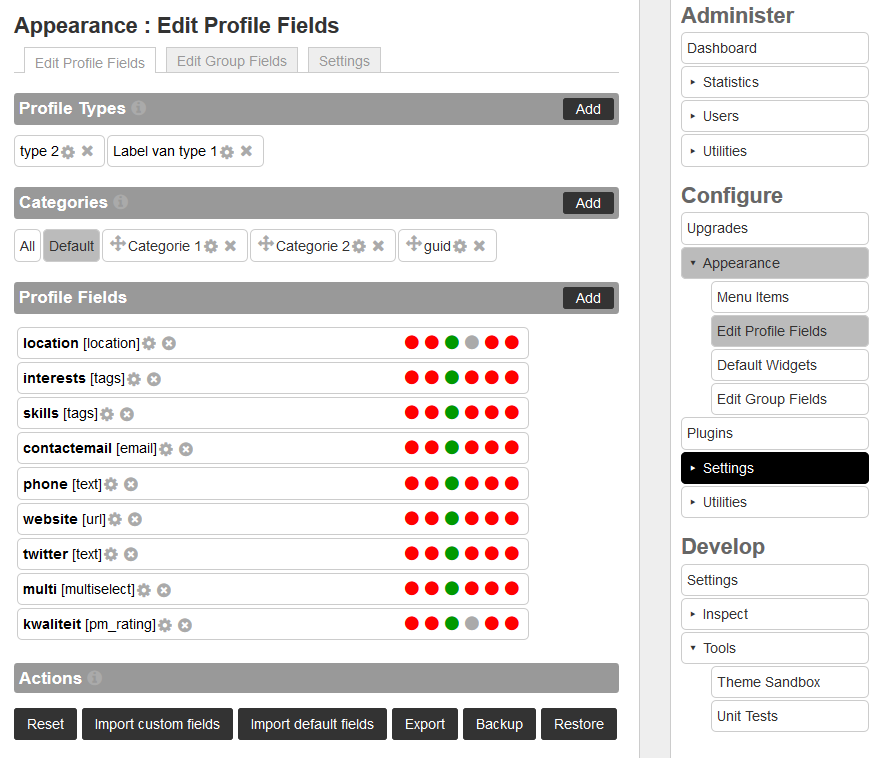
Task: Open the Settings tab
Action: pos(344,61)
